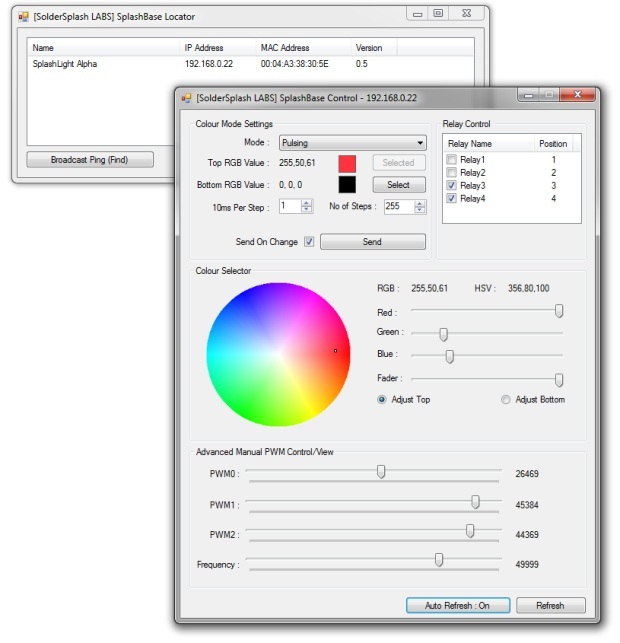
Task: Click the Red slider handle
Action: point(559,311)
